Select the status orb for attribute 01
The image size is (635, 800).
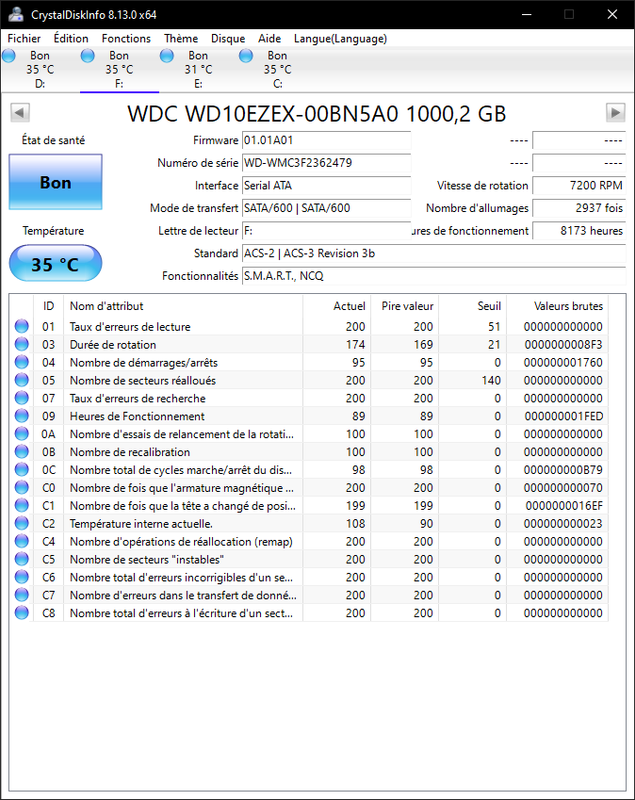coord(21,327)
